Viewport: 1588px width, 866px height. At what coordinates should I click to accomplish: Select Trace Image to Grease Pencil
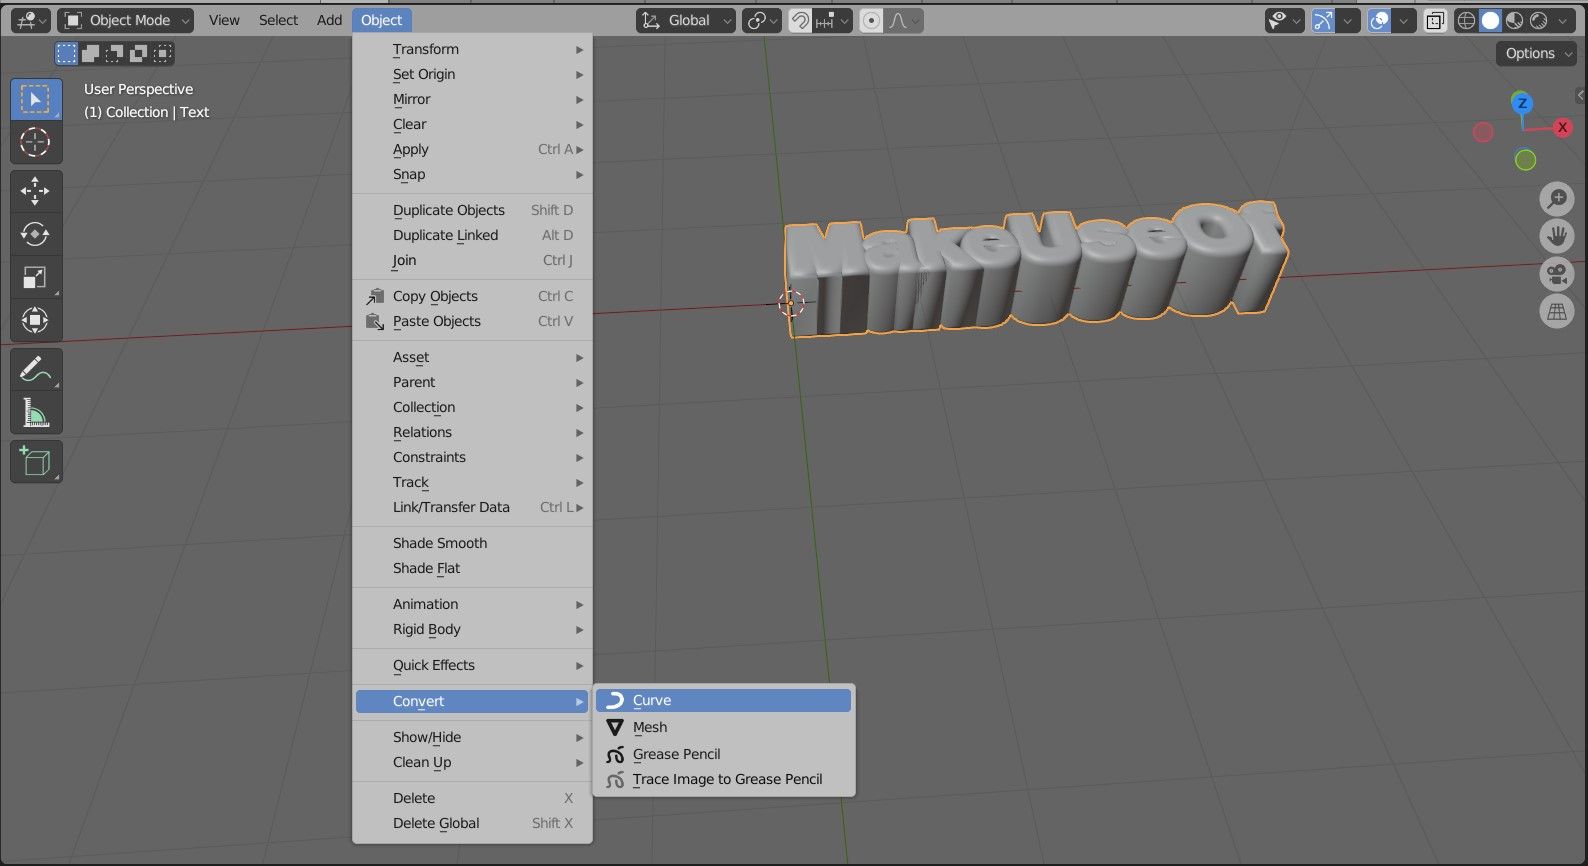click(723, 779)
